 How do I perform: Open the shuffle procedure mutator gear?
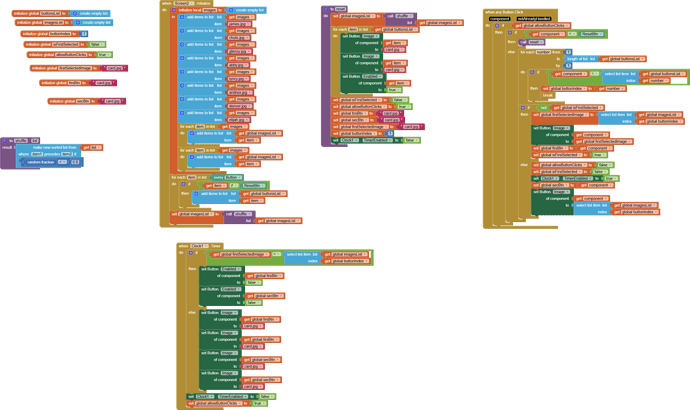[x=5, y=141]
